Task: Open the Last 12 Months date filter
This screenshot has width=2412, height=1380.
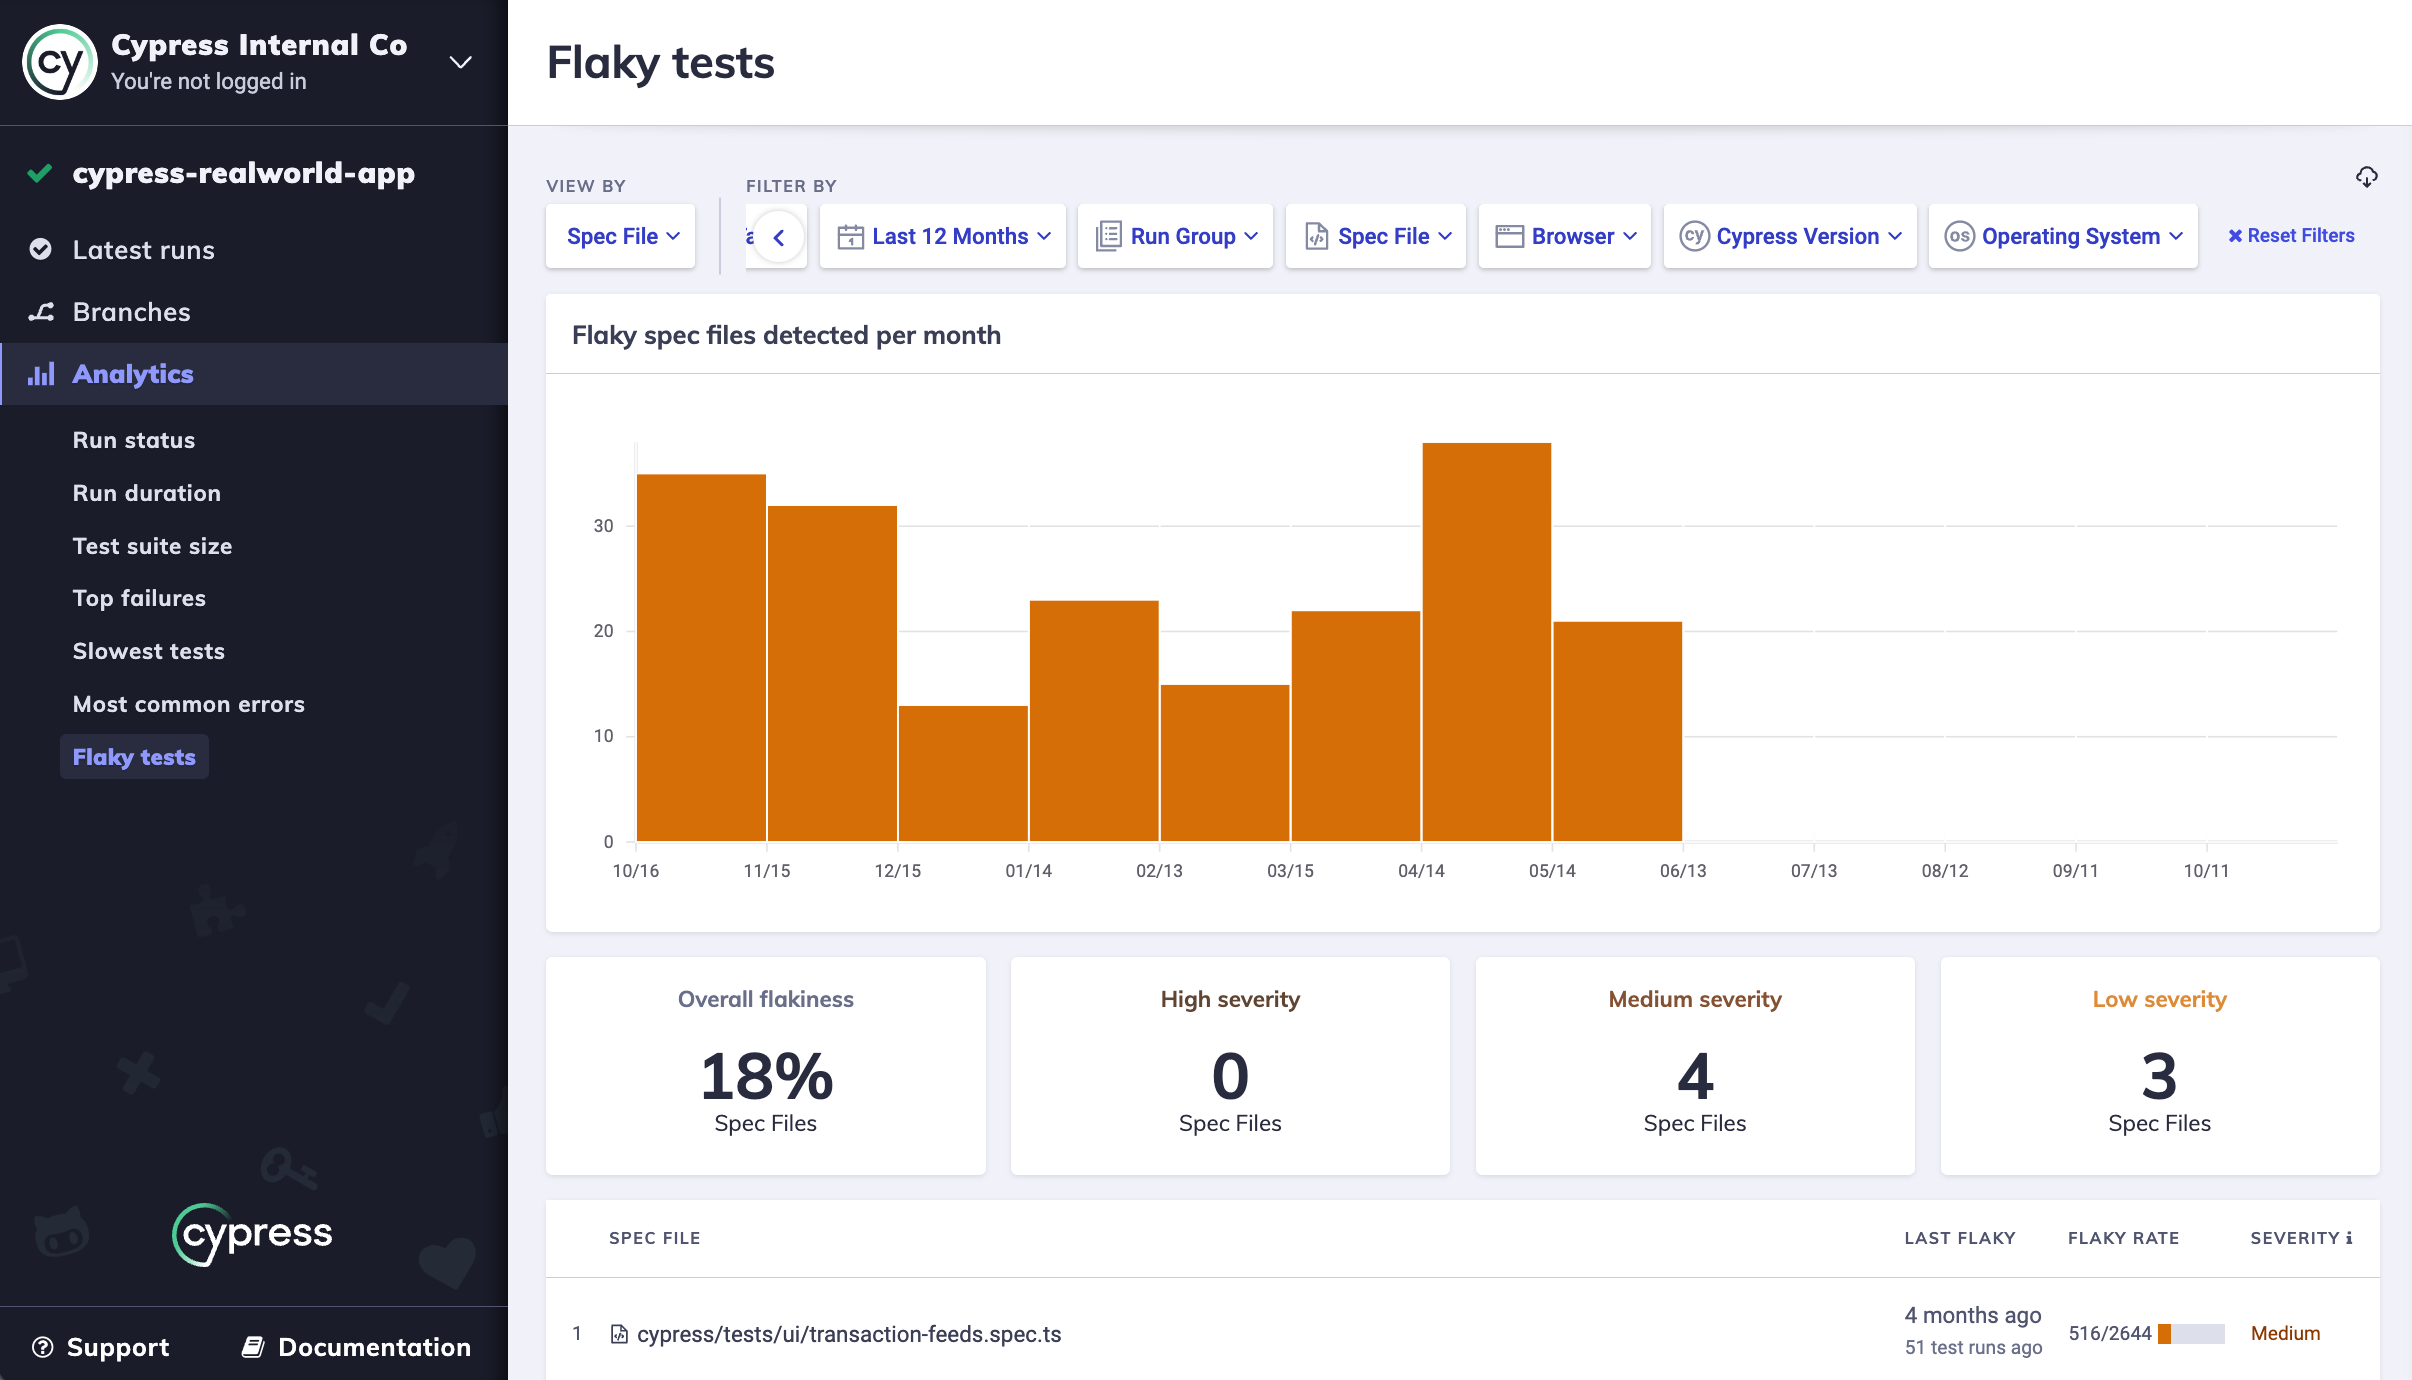Action: [x=943, y=236]
